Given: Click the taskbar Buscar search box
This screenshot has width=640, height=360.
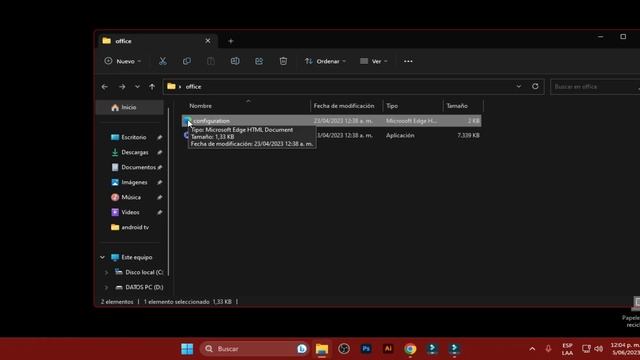Looking at the screenshot, I should 254,349.
